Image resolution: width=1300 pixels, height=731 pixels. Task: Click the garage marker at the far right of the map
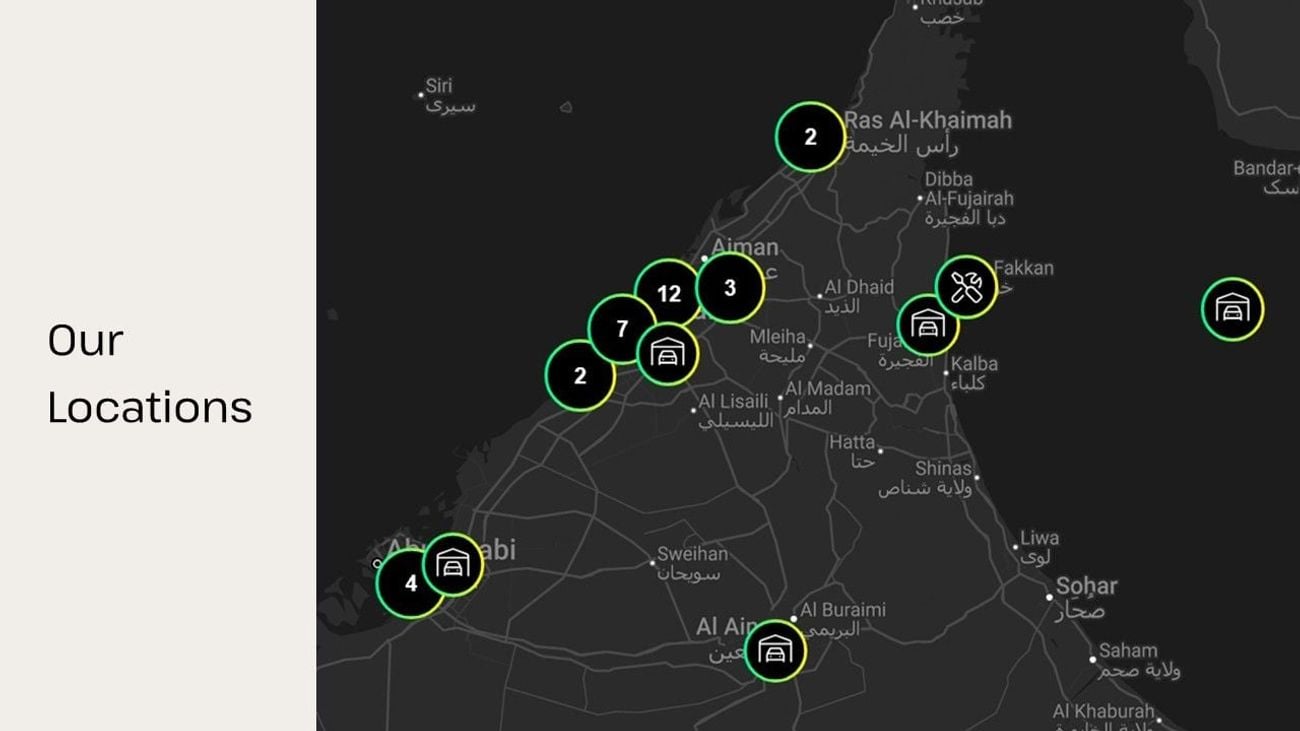1232,309
